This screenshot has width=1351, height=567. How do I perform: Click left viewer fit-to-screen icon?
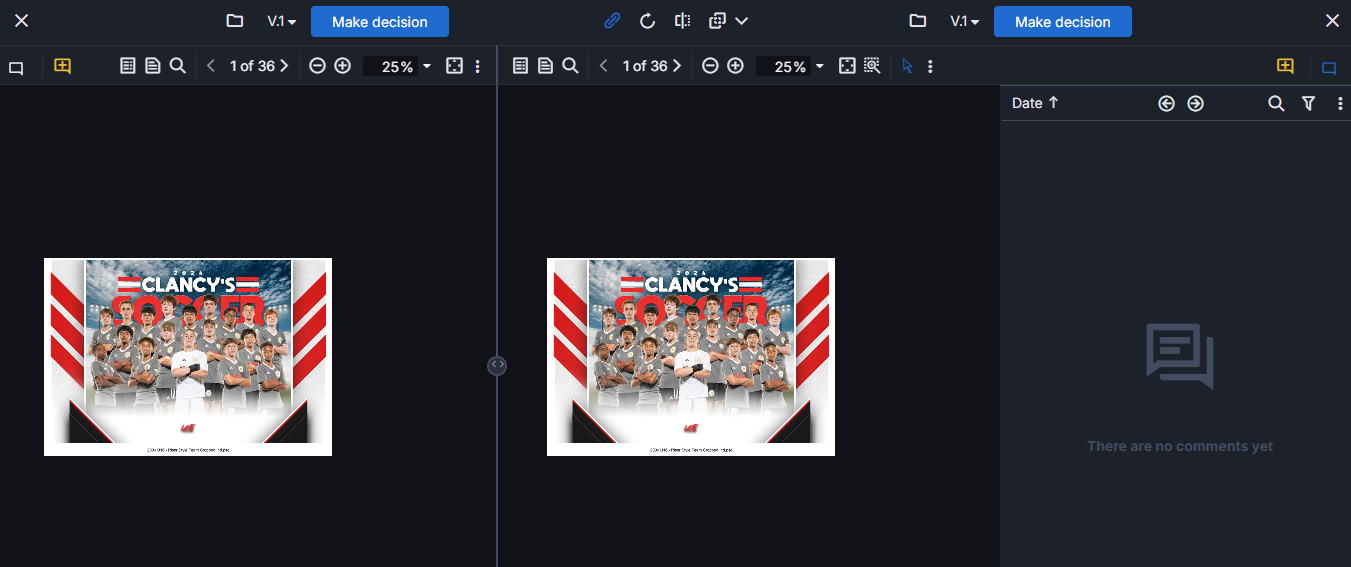click(x=454, y=66)
